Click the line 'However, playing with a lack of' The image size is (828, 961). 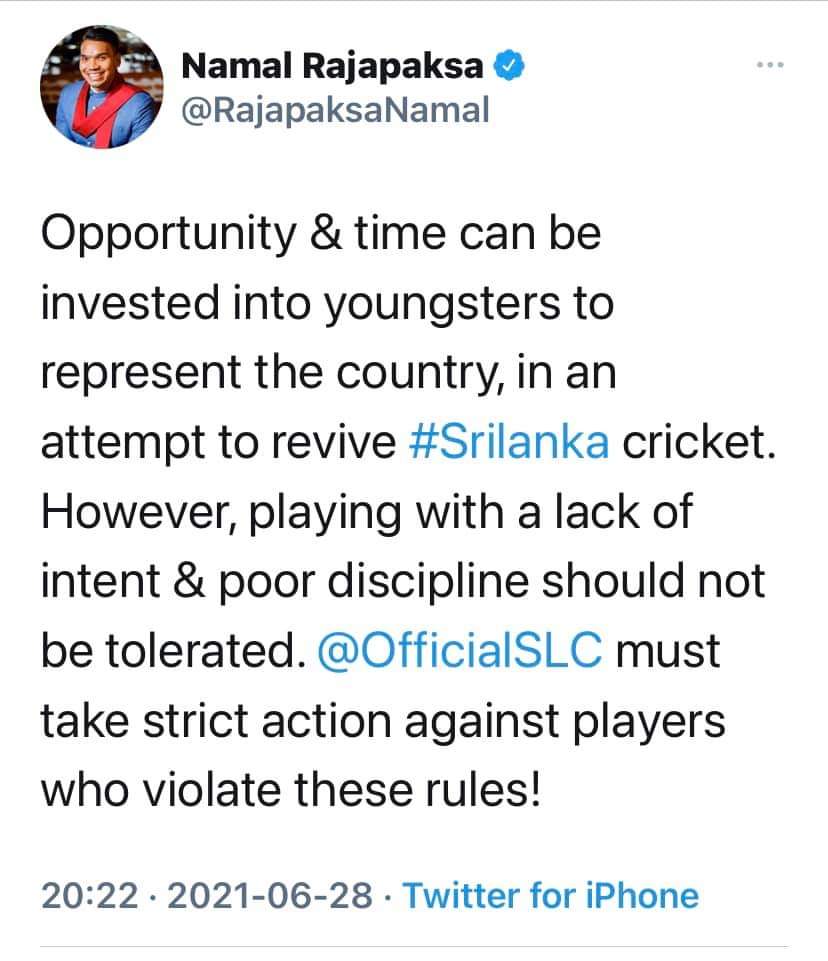(367, 513)
